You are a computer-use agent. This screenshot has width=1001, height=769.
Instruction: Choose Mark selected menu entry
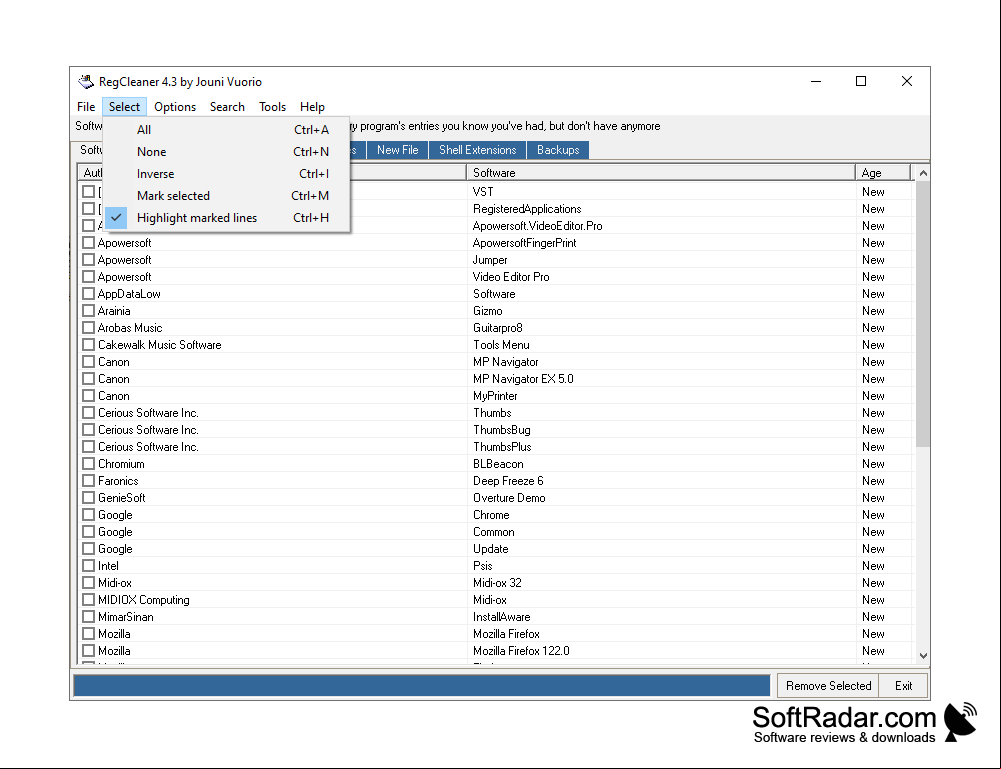(226, 196)
